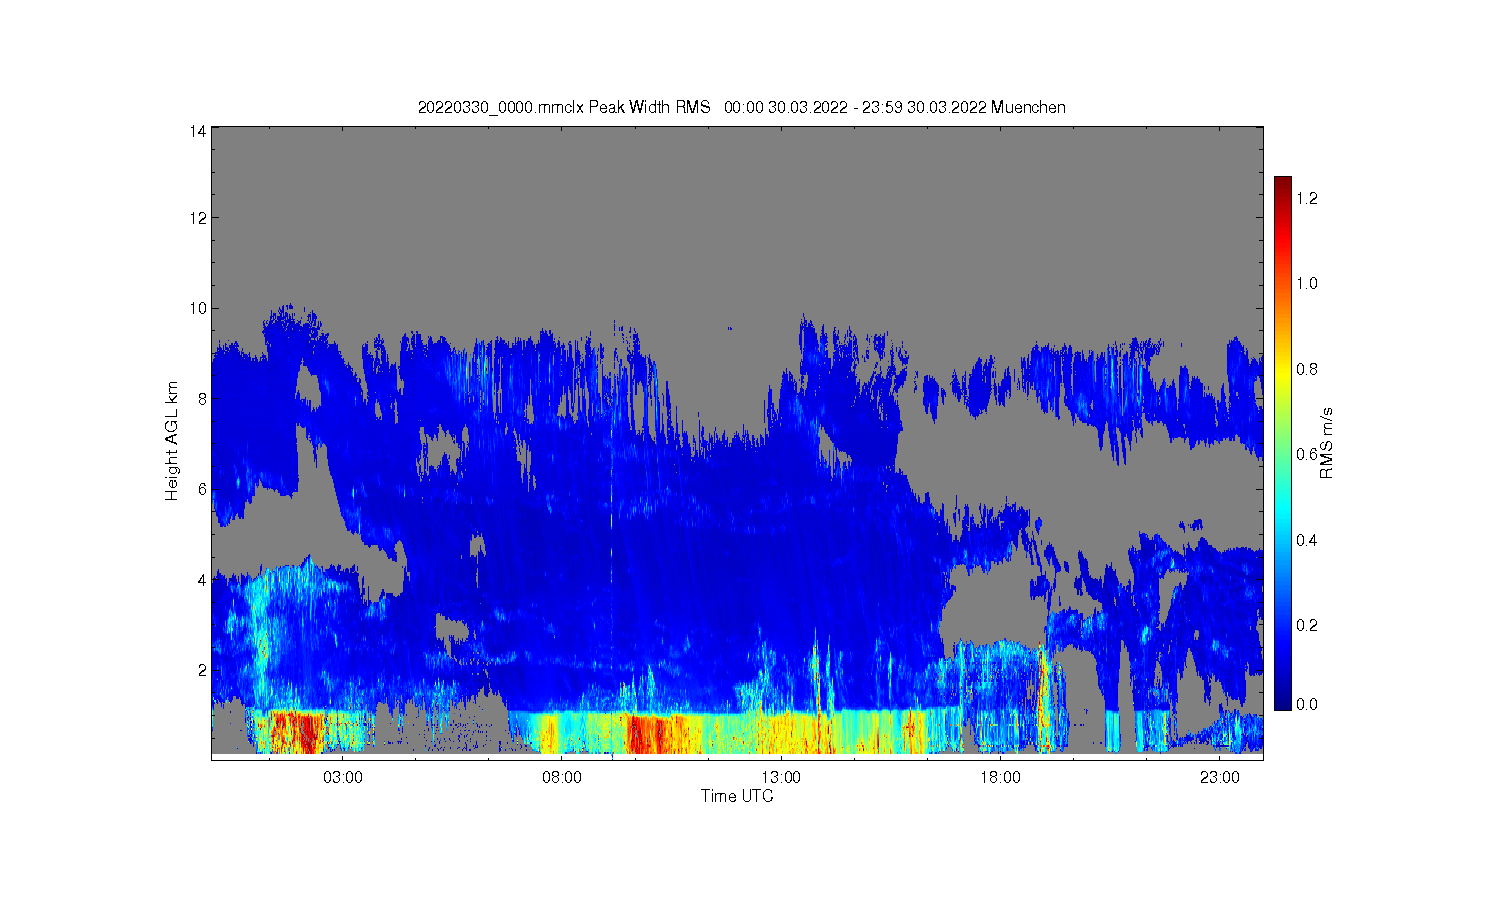
Task: Click the 'Height AGL km' axis title
Action: coord(172,441)
